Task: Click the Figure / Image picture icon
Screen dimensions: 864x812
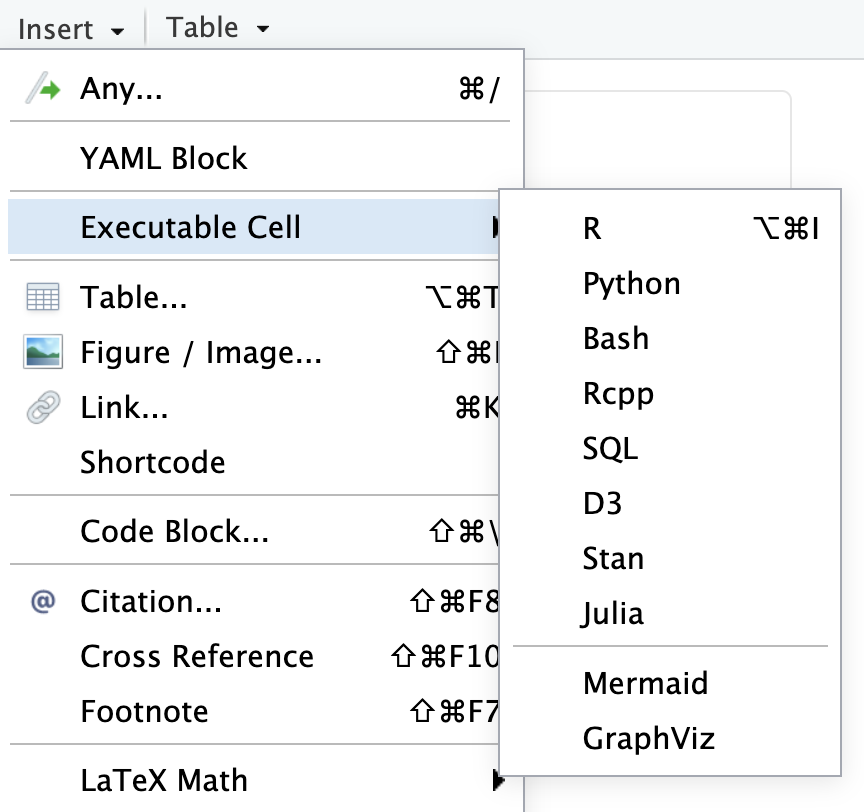Action: 43,353
